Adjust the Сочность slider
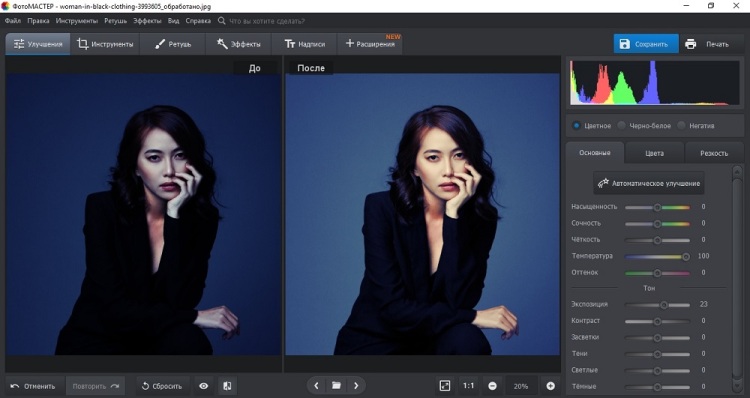This screenshot has height=398, width=750. coord(657,223)
